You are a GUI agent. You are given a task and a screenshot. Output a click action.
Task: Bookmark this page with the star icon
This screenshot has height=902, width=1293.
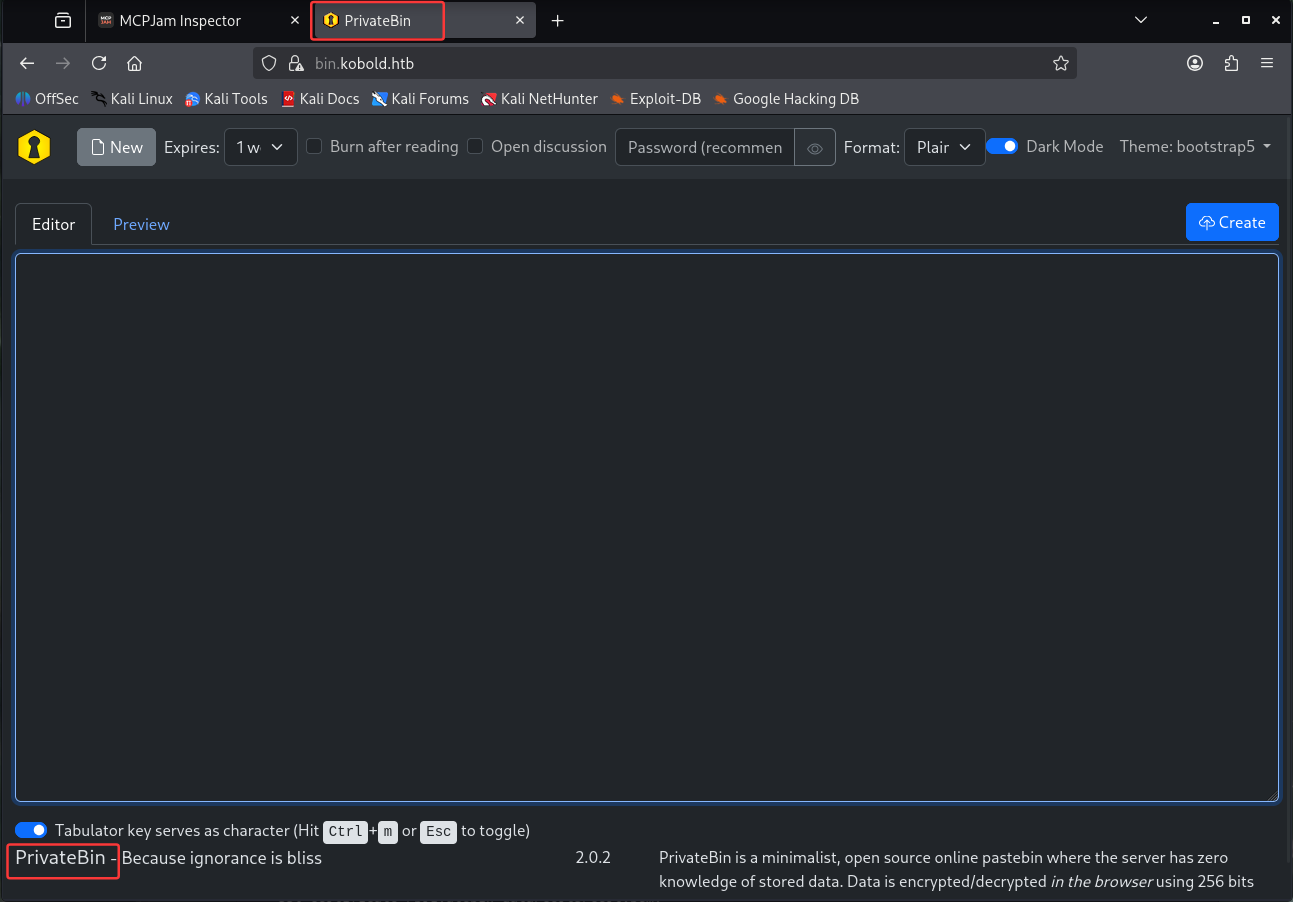1060,63
